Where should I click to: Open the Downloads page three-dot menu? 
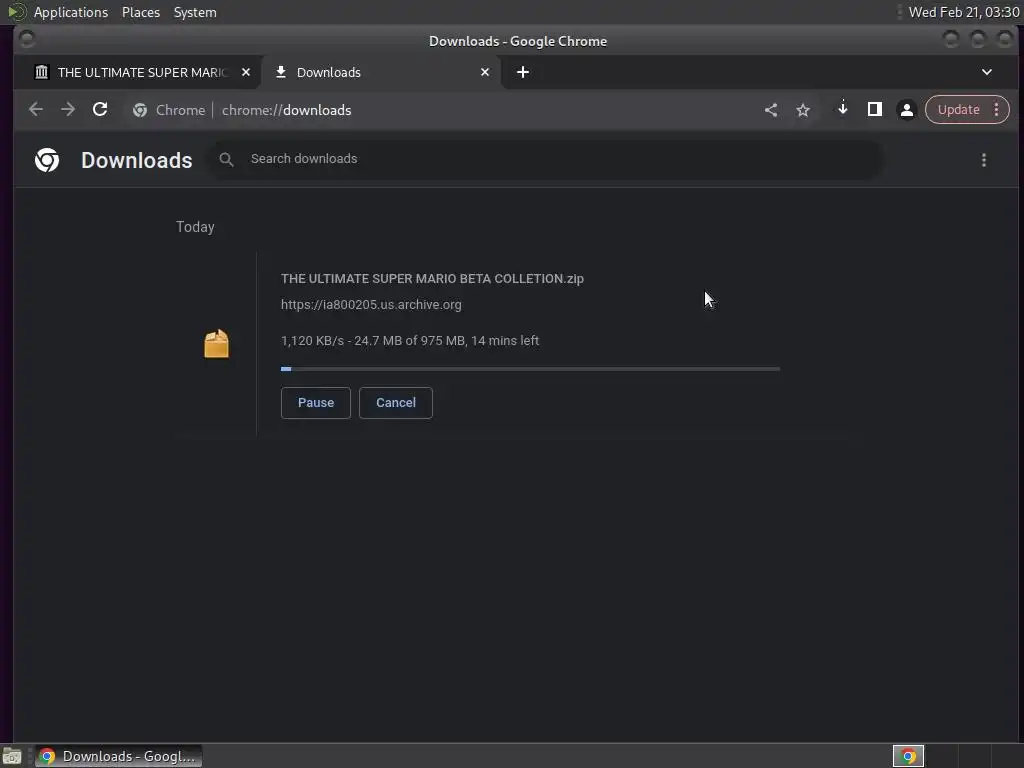984,160
